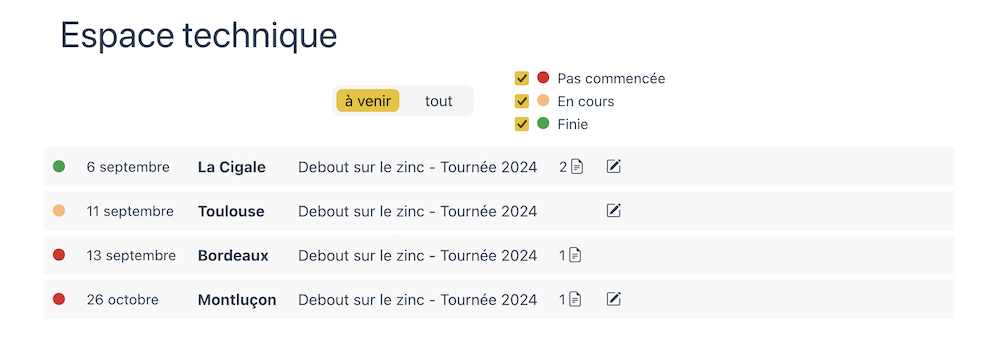Click the edit pencil icon for Toulouse
This screenshot has height=364, width=1000.
click(614, 211)
